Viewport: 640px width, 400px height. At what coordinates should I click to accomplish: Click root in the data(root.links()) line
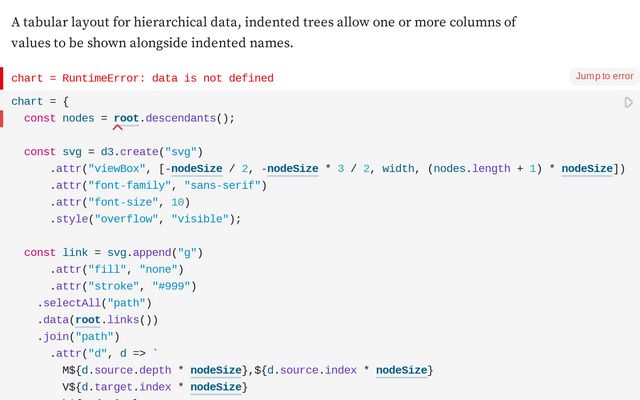coord(88,320)
